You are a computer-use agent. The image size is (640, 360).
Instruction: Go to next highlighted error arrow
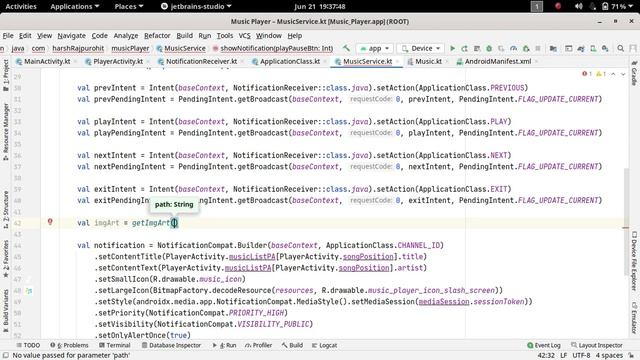coord(623,74)
